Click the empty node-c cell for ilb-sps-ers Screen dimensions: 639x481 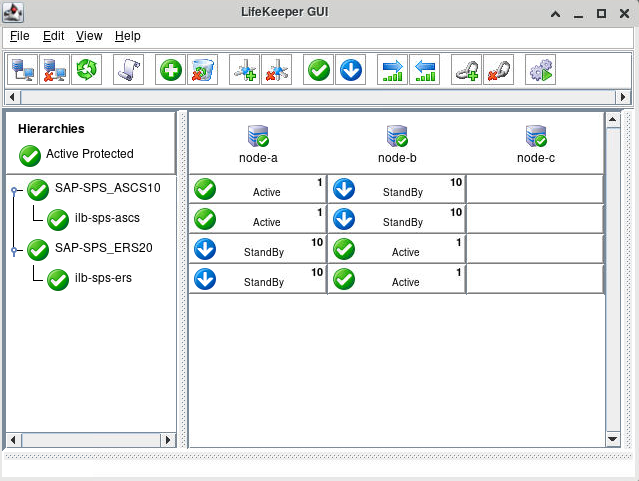535,279
